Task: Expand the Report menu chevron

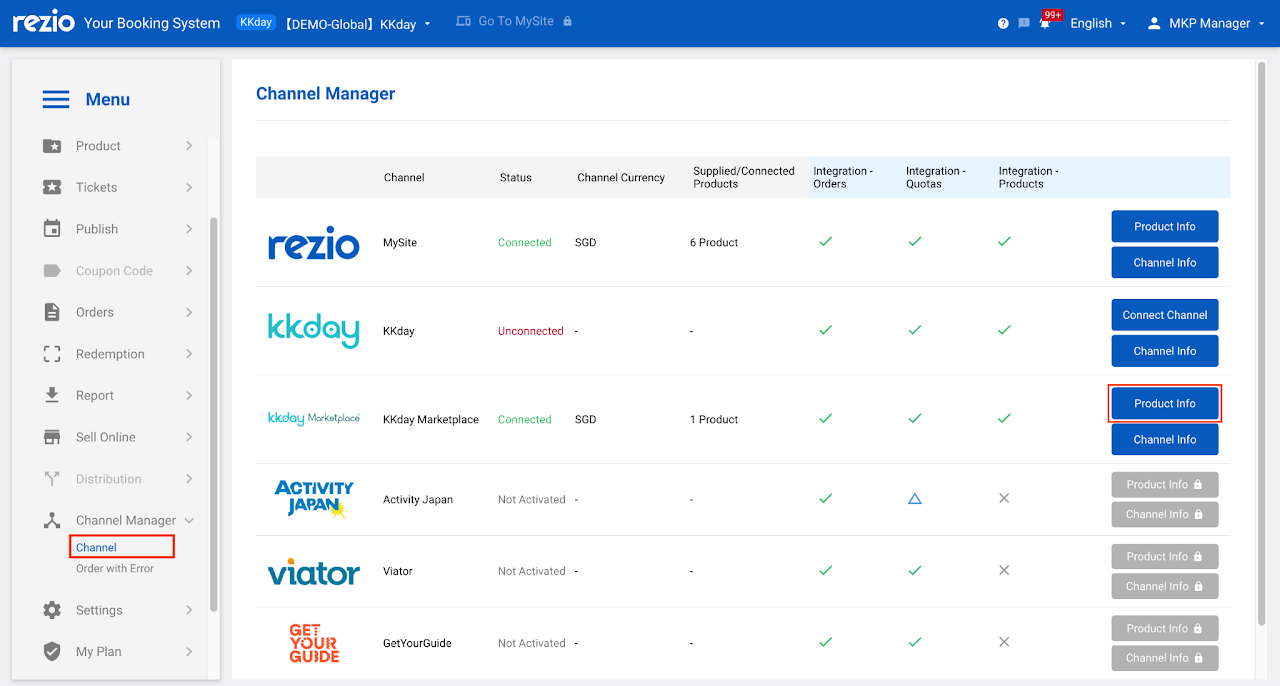Action: 189,395
